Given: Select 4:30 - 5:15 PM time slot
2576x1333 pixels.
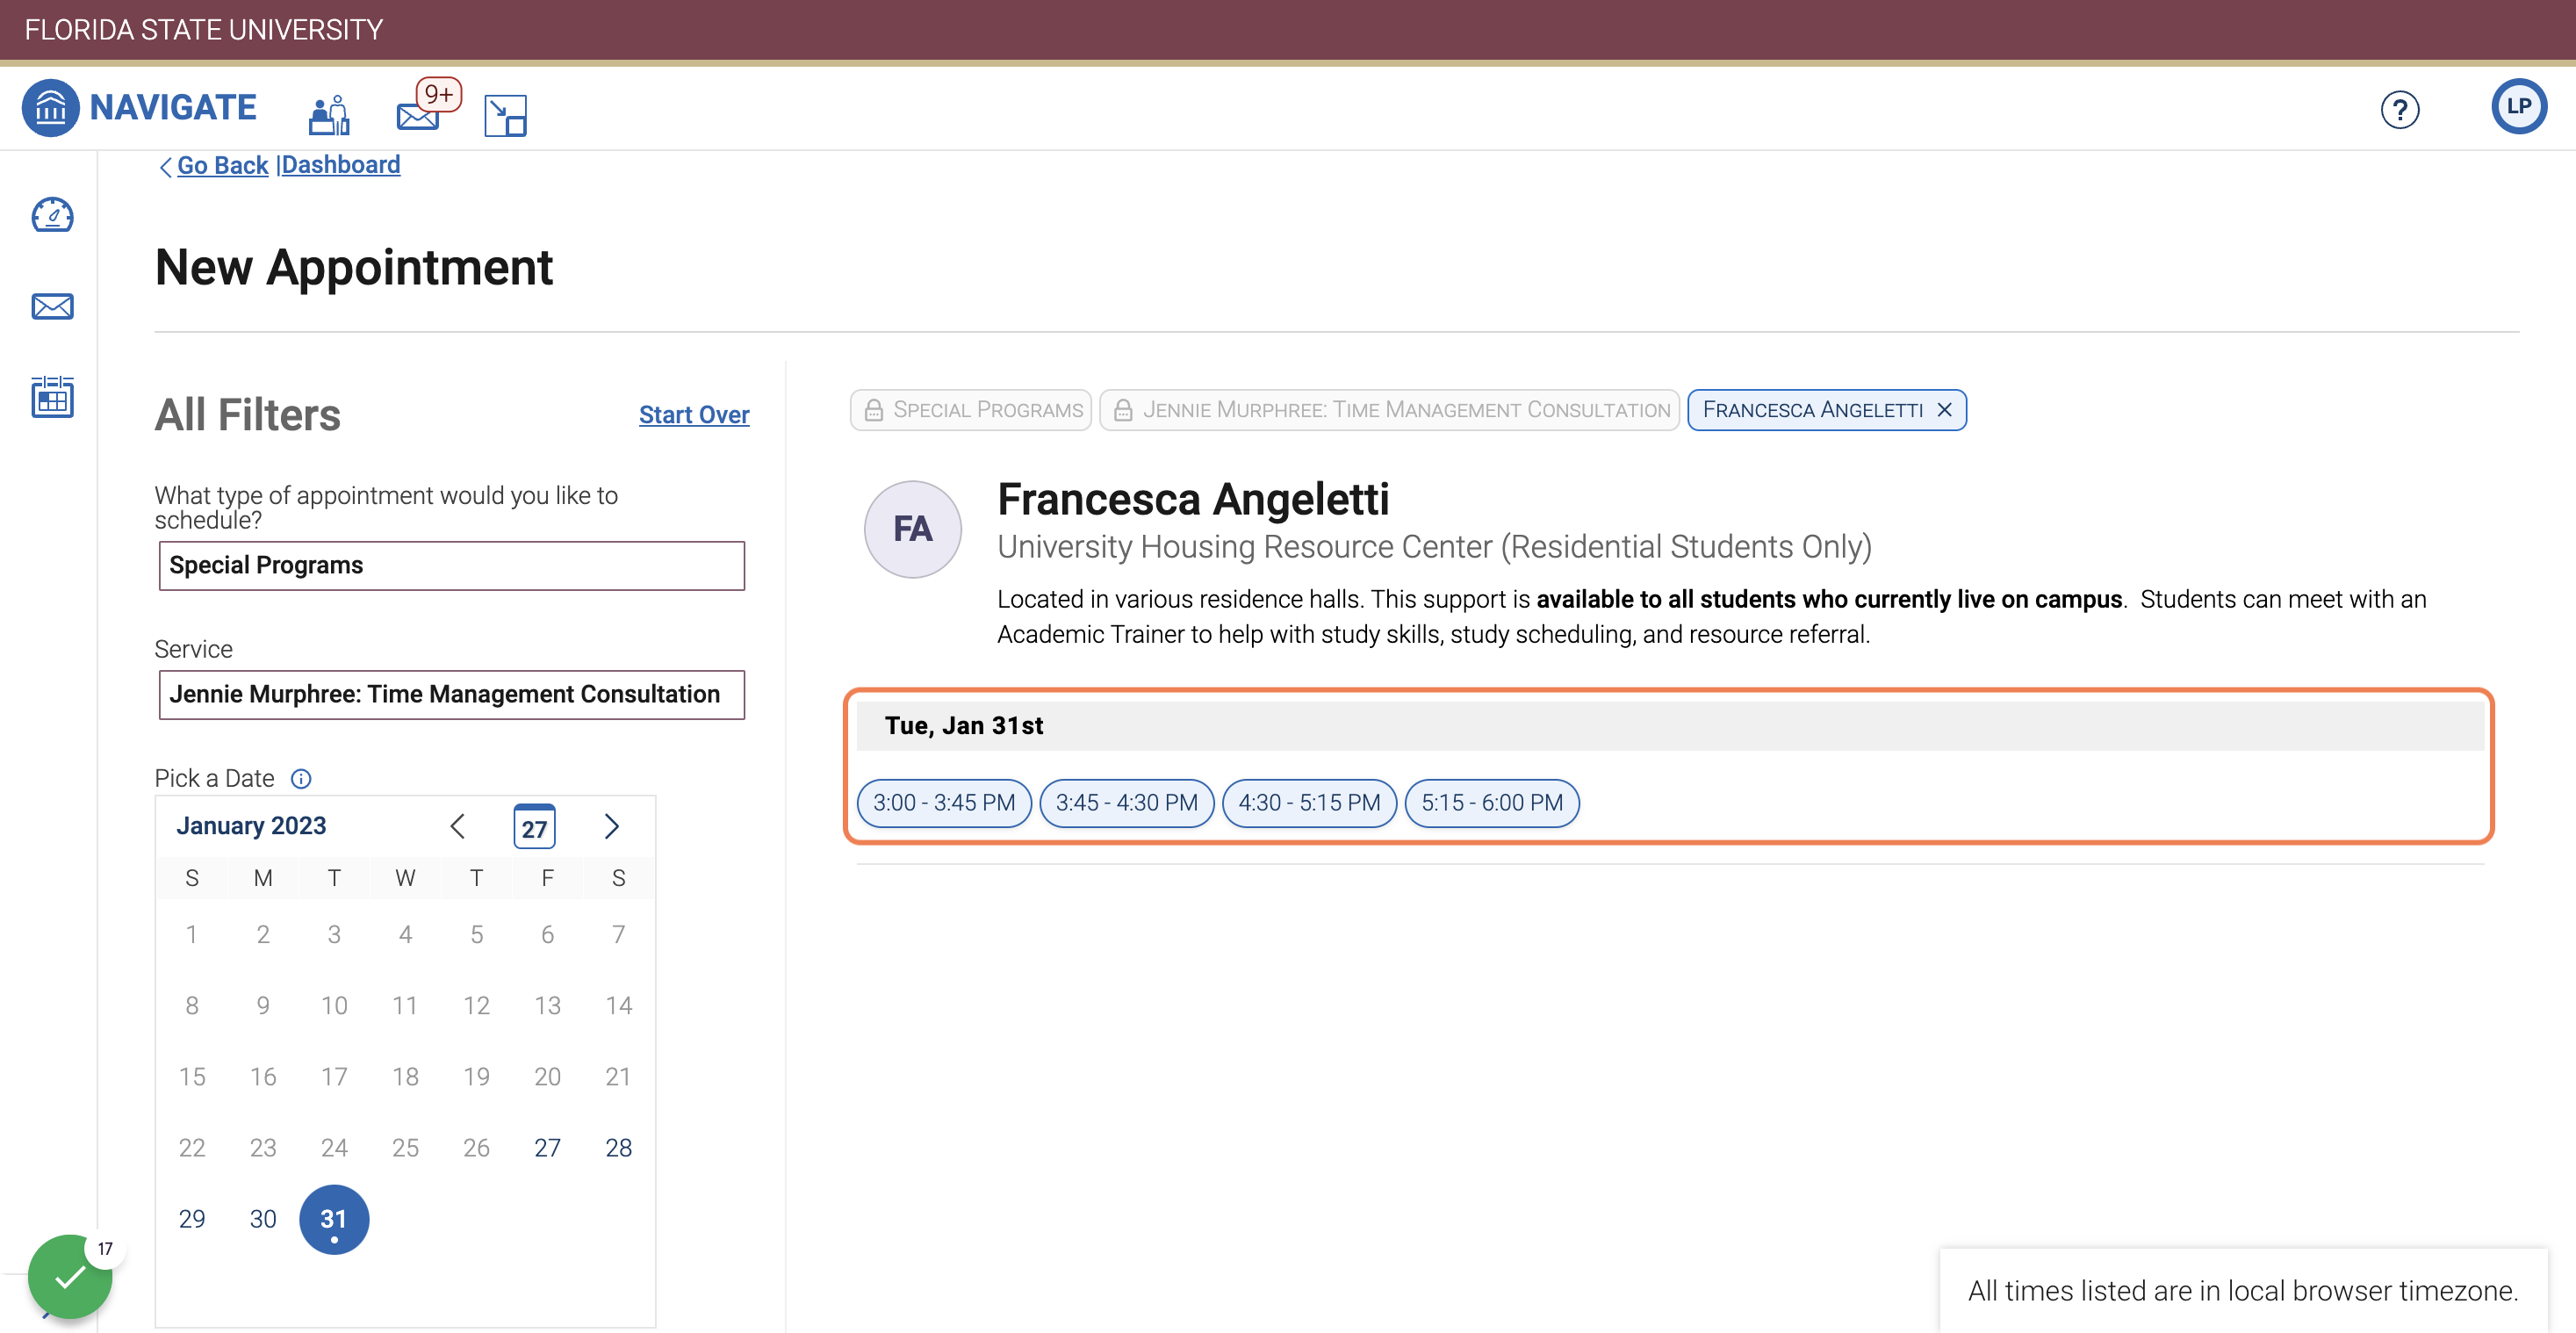Looking at the screenshot, I should click(1309, 803).
